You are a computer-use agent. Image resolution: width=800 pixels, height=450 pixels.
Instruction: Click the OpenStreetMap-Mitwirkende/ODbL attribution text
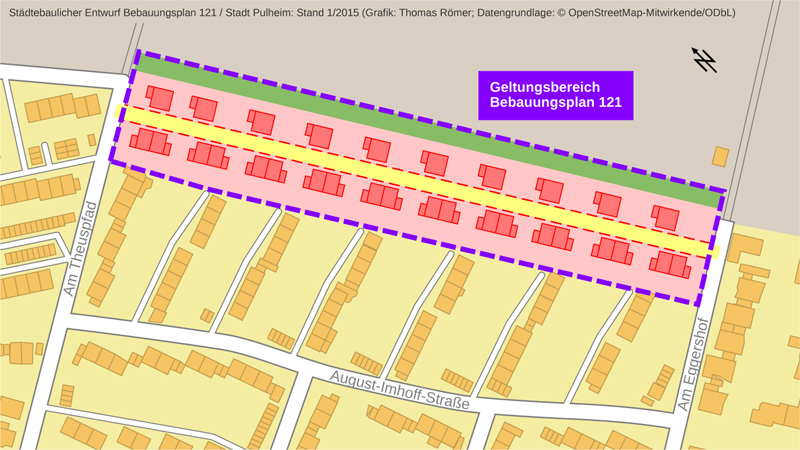pyautogui.click(x=652, y=13)
